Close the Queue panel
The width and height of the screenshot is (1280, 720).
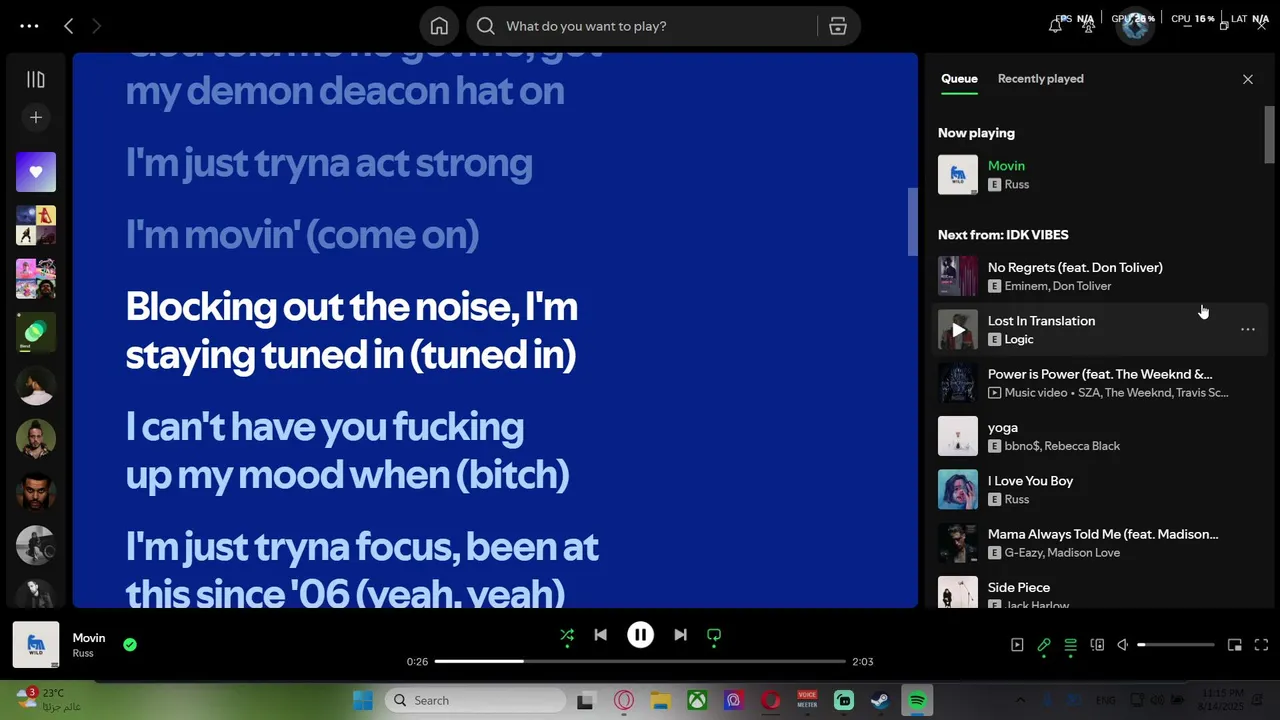pyautogui.click(x=1247, y=79)
